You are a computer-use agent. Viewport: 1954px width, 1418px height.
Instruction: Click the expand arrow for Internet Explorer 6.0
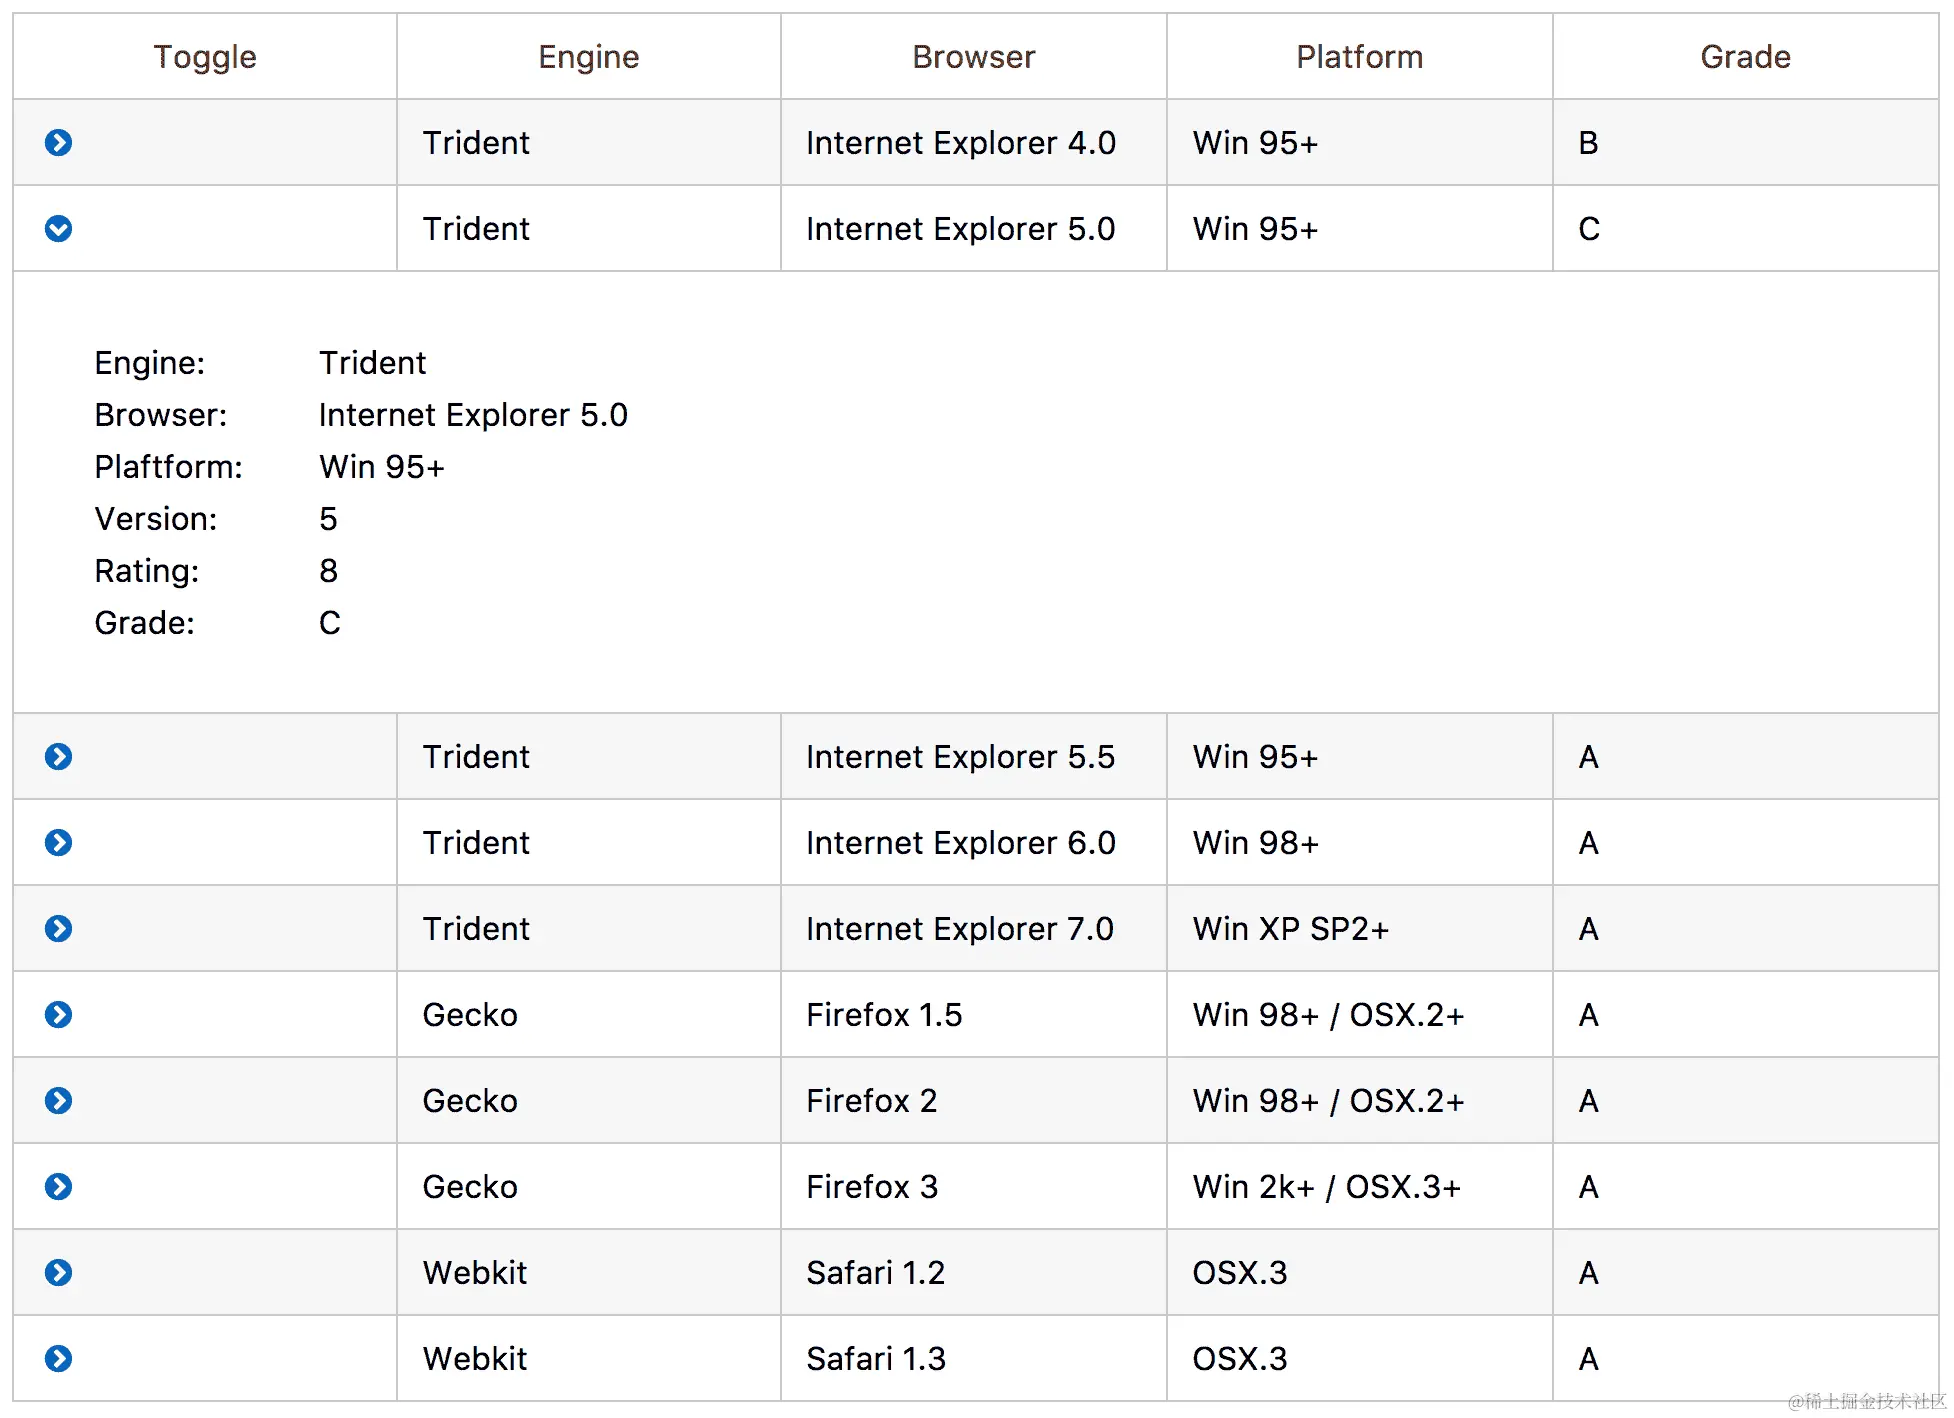(59, 843)
